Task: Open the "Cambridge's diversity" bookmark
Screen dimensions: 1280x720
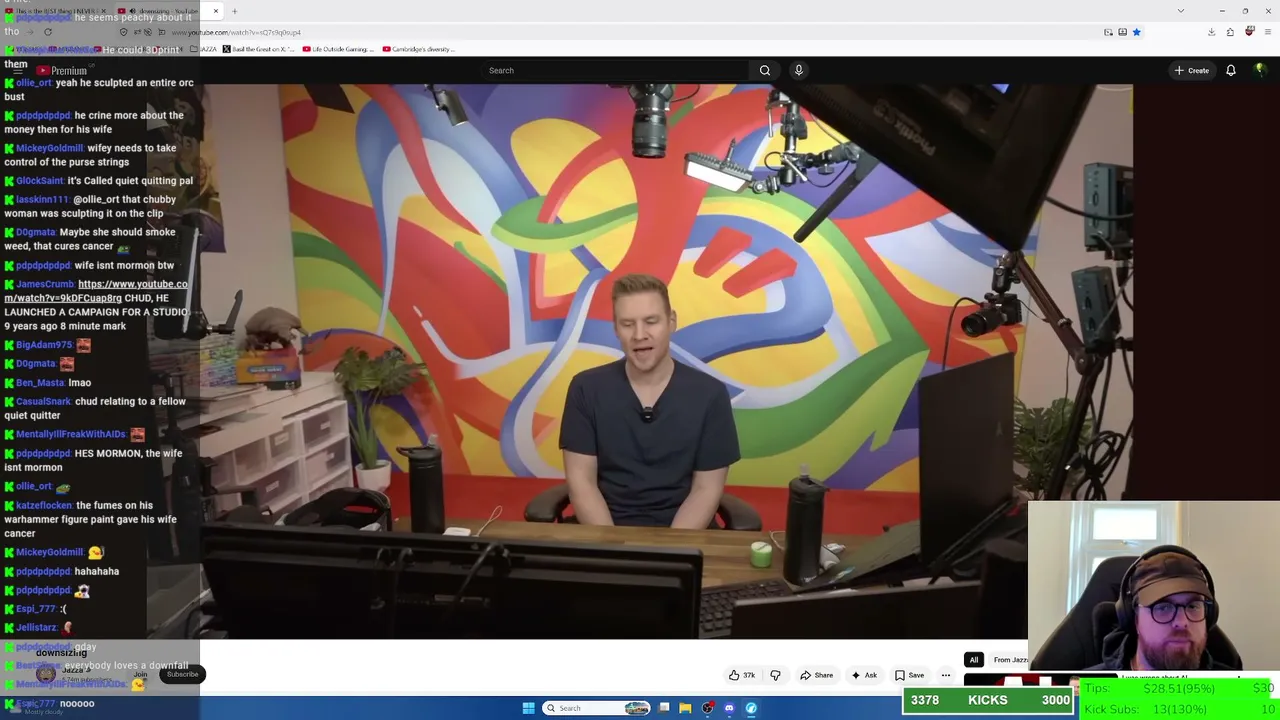Action: click(x=418, y=49)
